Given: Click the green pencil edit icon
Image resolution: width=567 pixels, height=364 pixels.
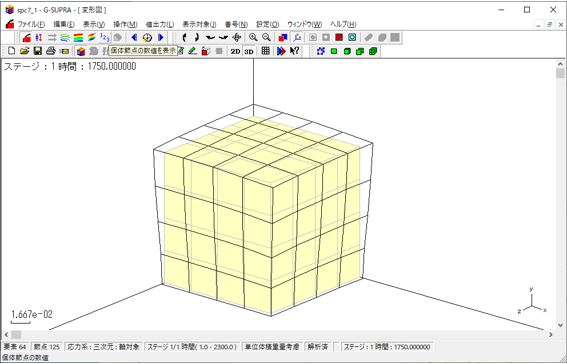Looking at the screenshot, I should coord(193,51).
